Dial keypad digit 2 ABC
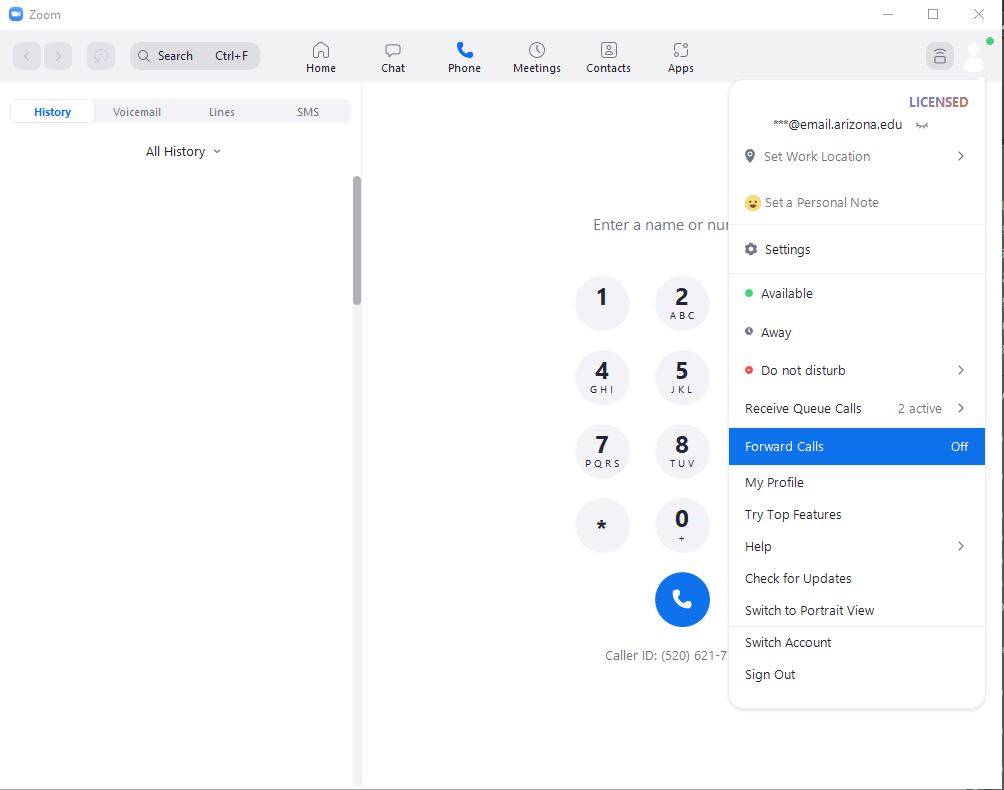 [682, 303]
